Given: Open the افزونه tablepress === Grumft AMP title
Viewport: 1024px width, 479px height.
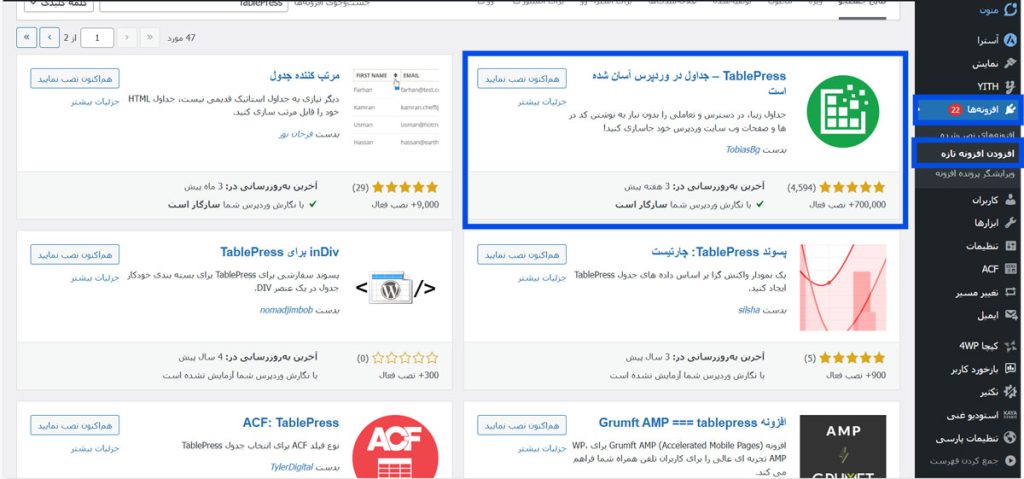Looking at the screenshot, I should 692,423.
